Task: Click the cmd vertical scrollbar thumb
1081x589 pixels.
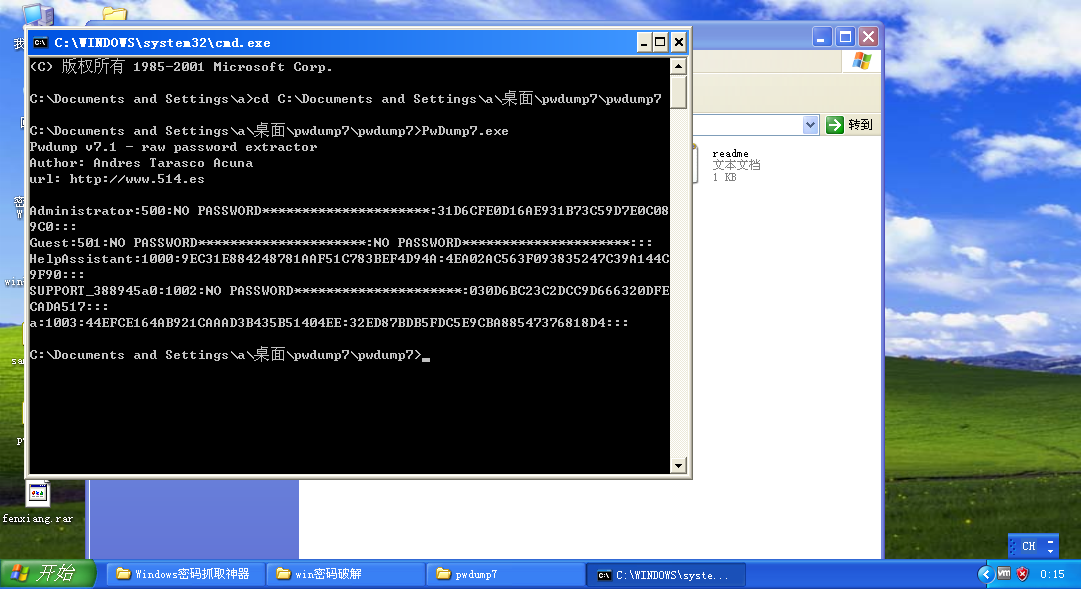Action: pos(678,92)
